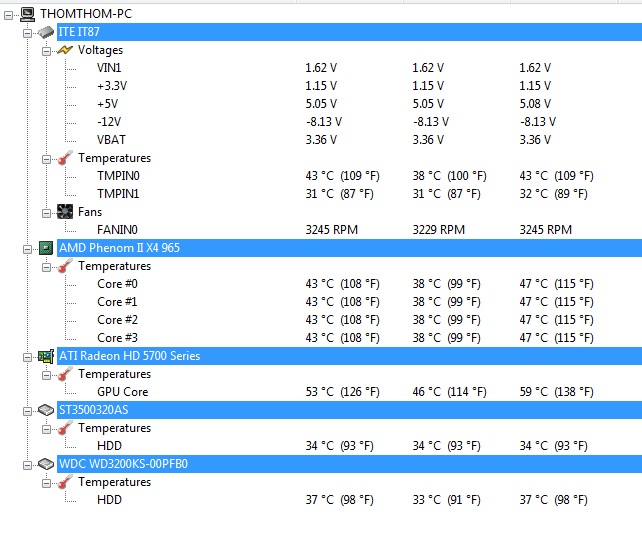Click the Voltages lightning icon

point(65,50)
